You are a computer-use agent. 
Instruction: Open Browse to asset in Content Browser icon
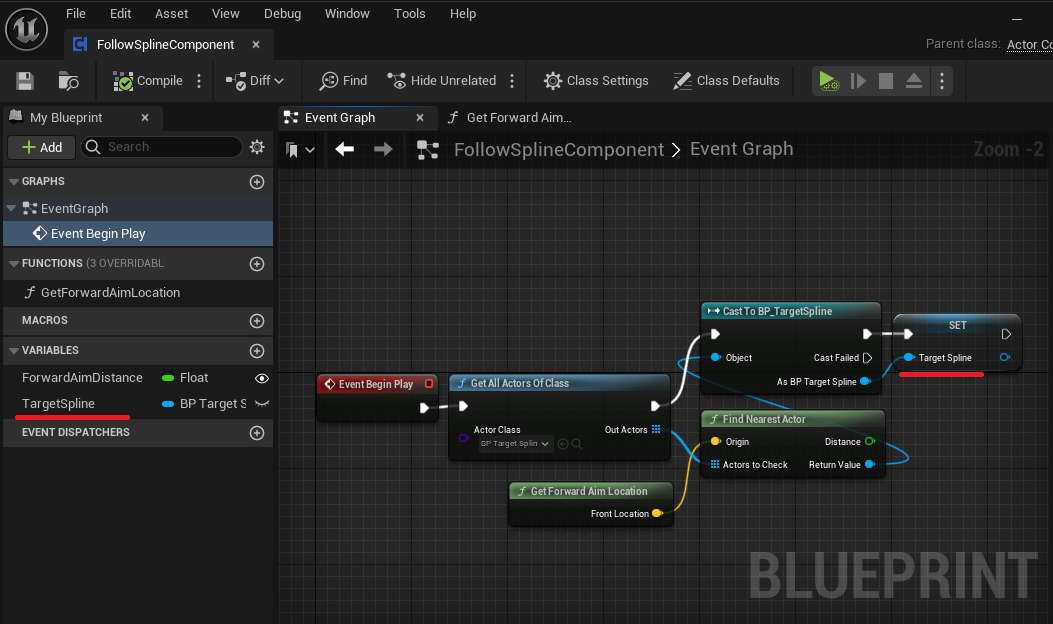pos(68,81)
